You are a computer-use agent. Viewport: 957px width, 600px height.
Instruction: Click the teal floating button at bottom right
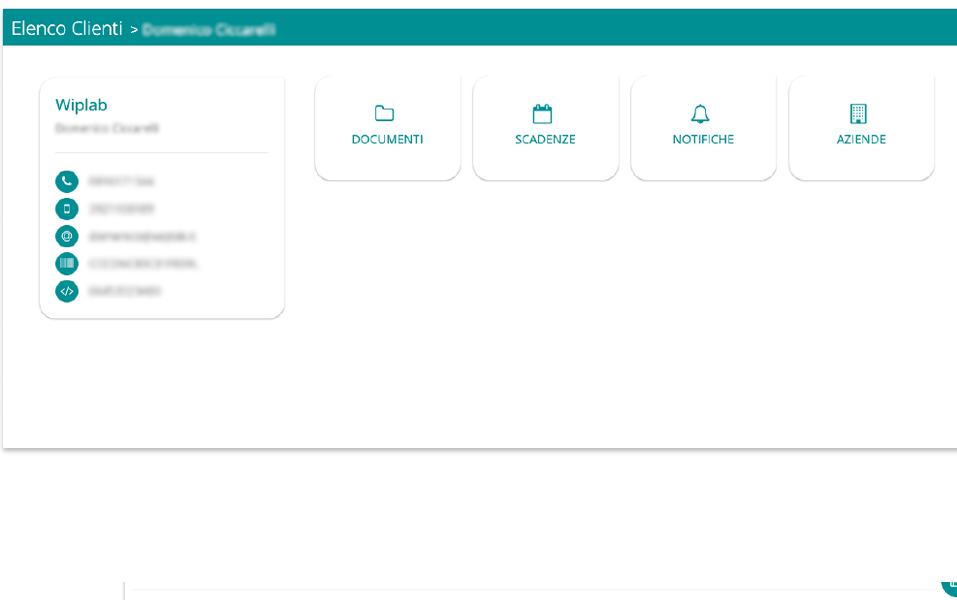pyautogui.click(x=950, y=585)
